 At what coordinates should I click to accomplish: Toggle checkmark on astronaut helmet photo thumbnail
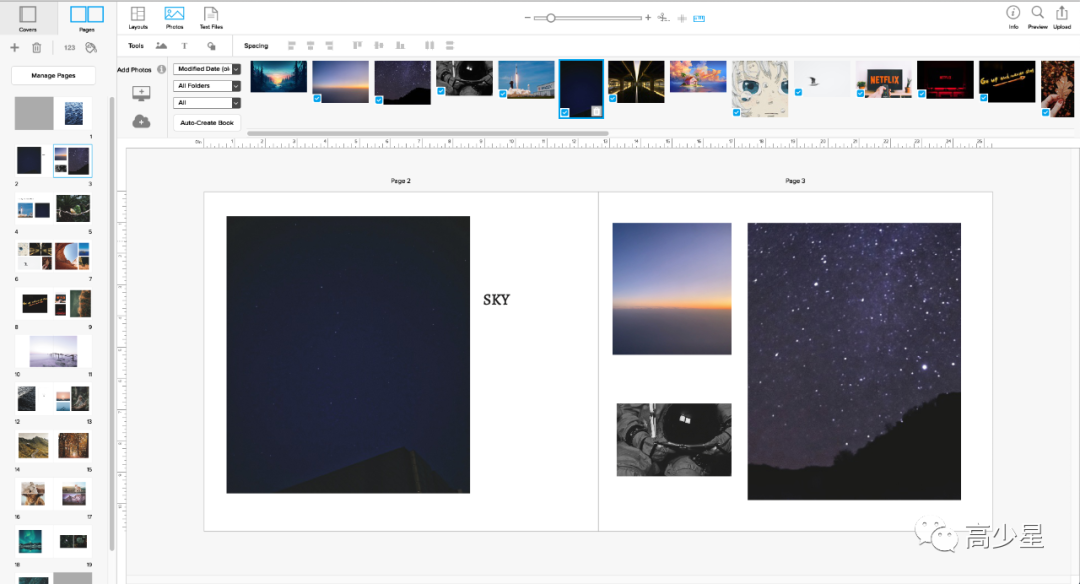pos(441,91)
